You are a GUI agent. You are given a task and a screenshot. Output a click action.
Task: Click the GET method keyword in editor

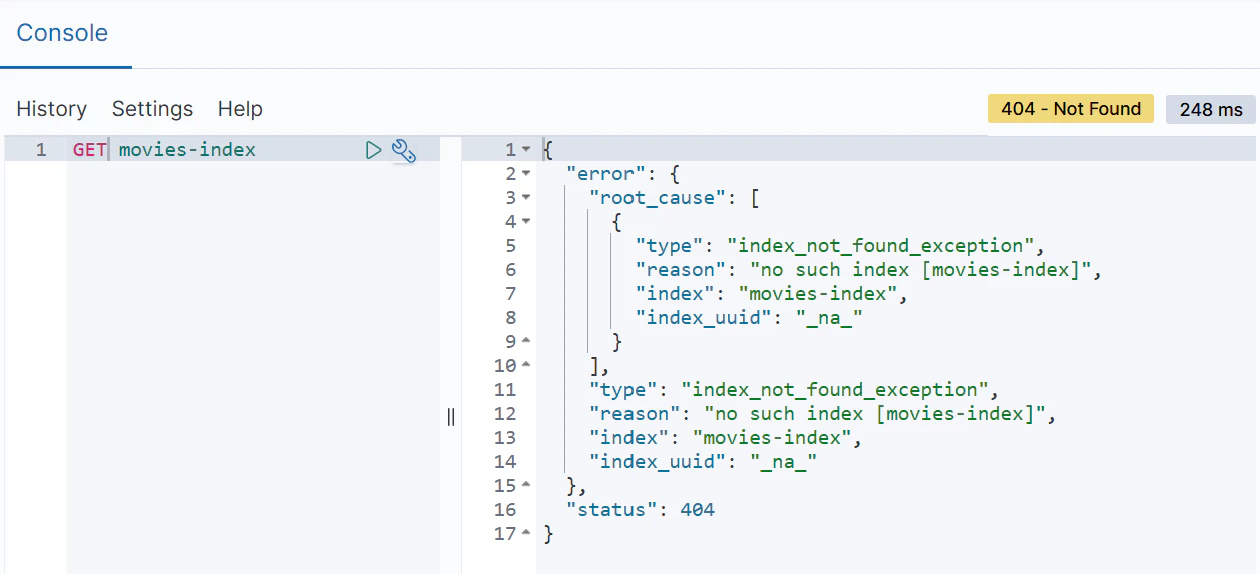(x=89, y=150)
